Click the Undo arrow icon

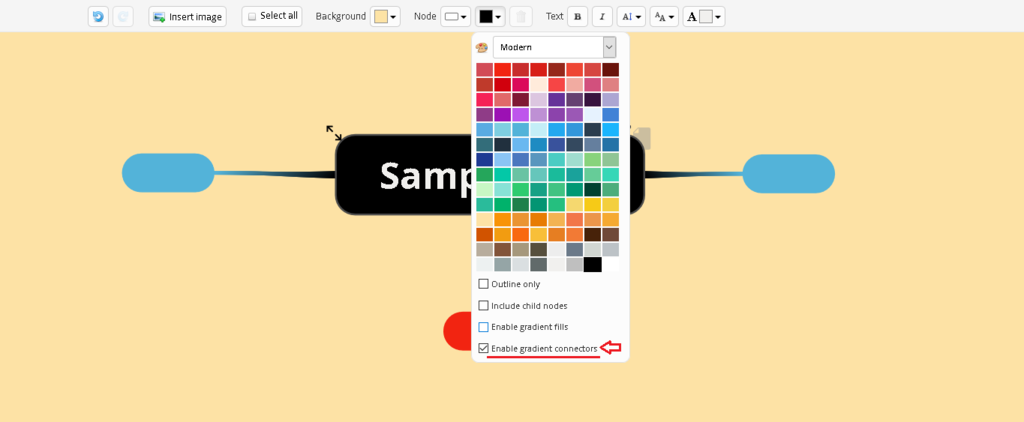click(98, 16)
